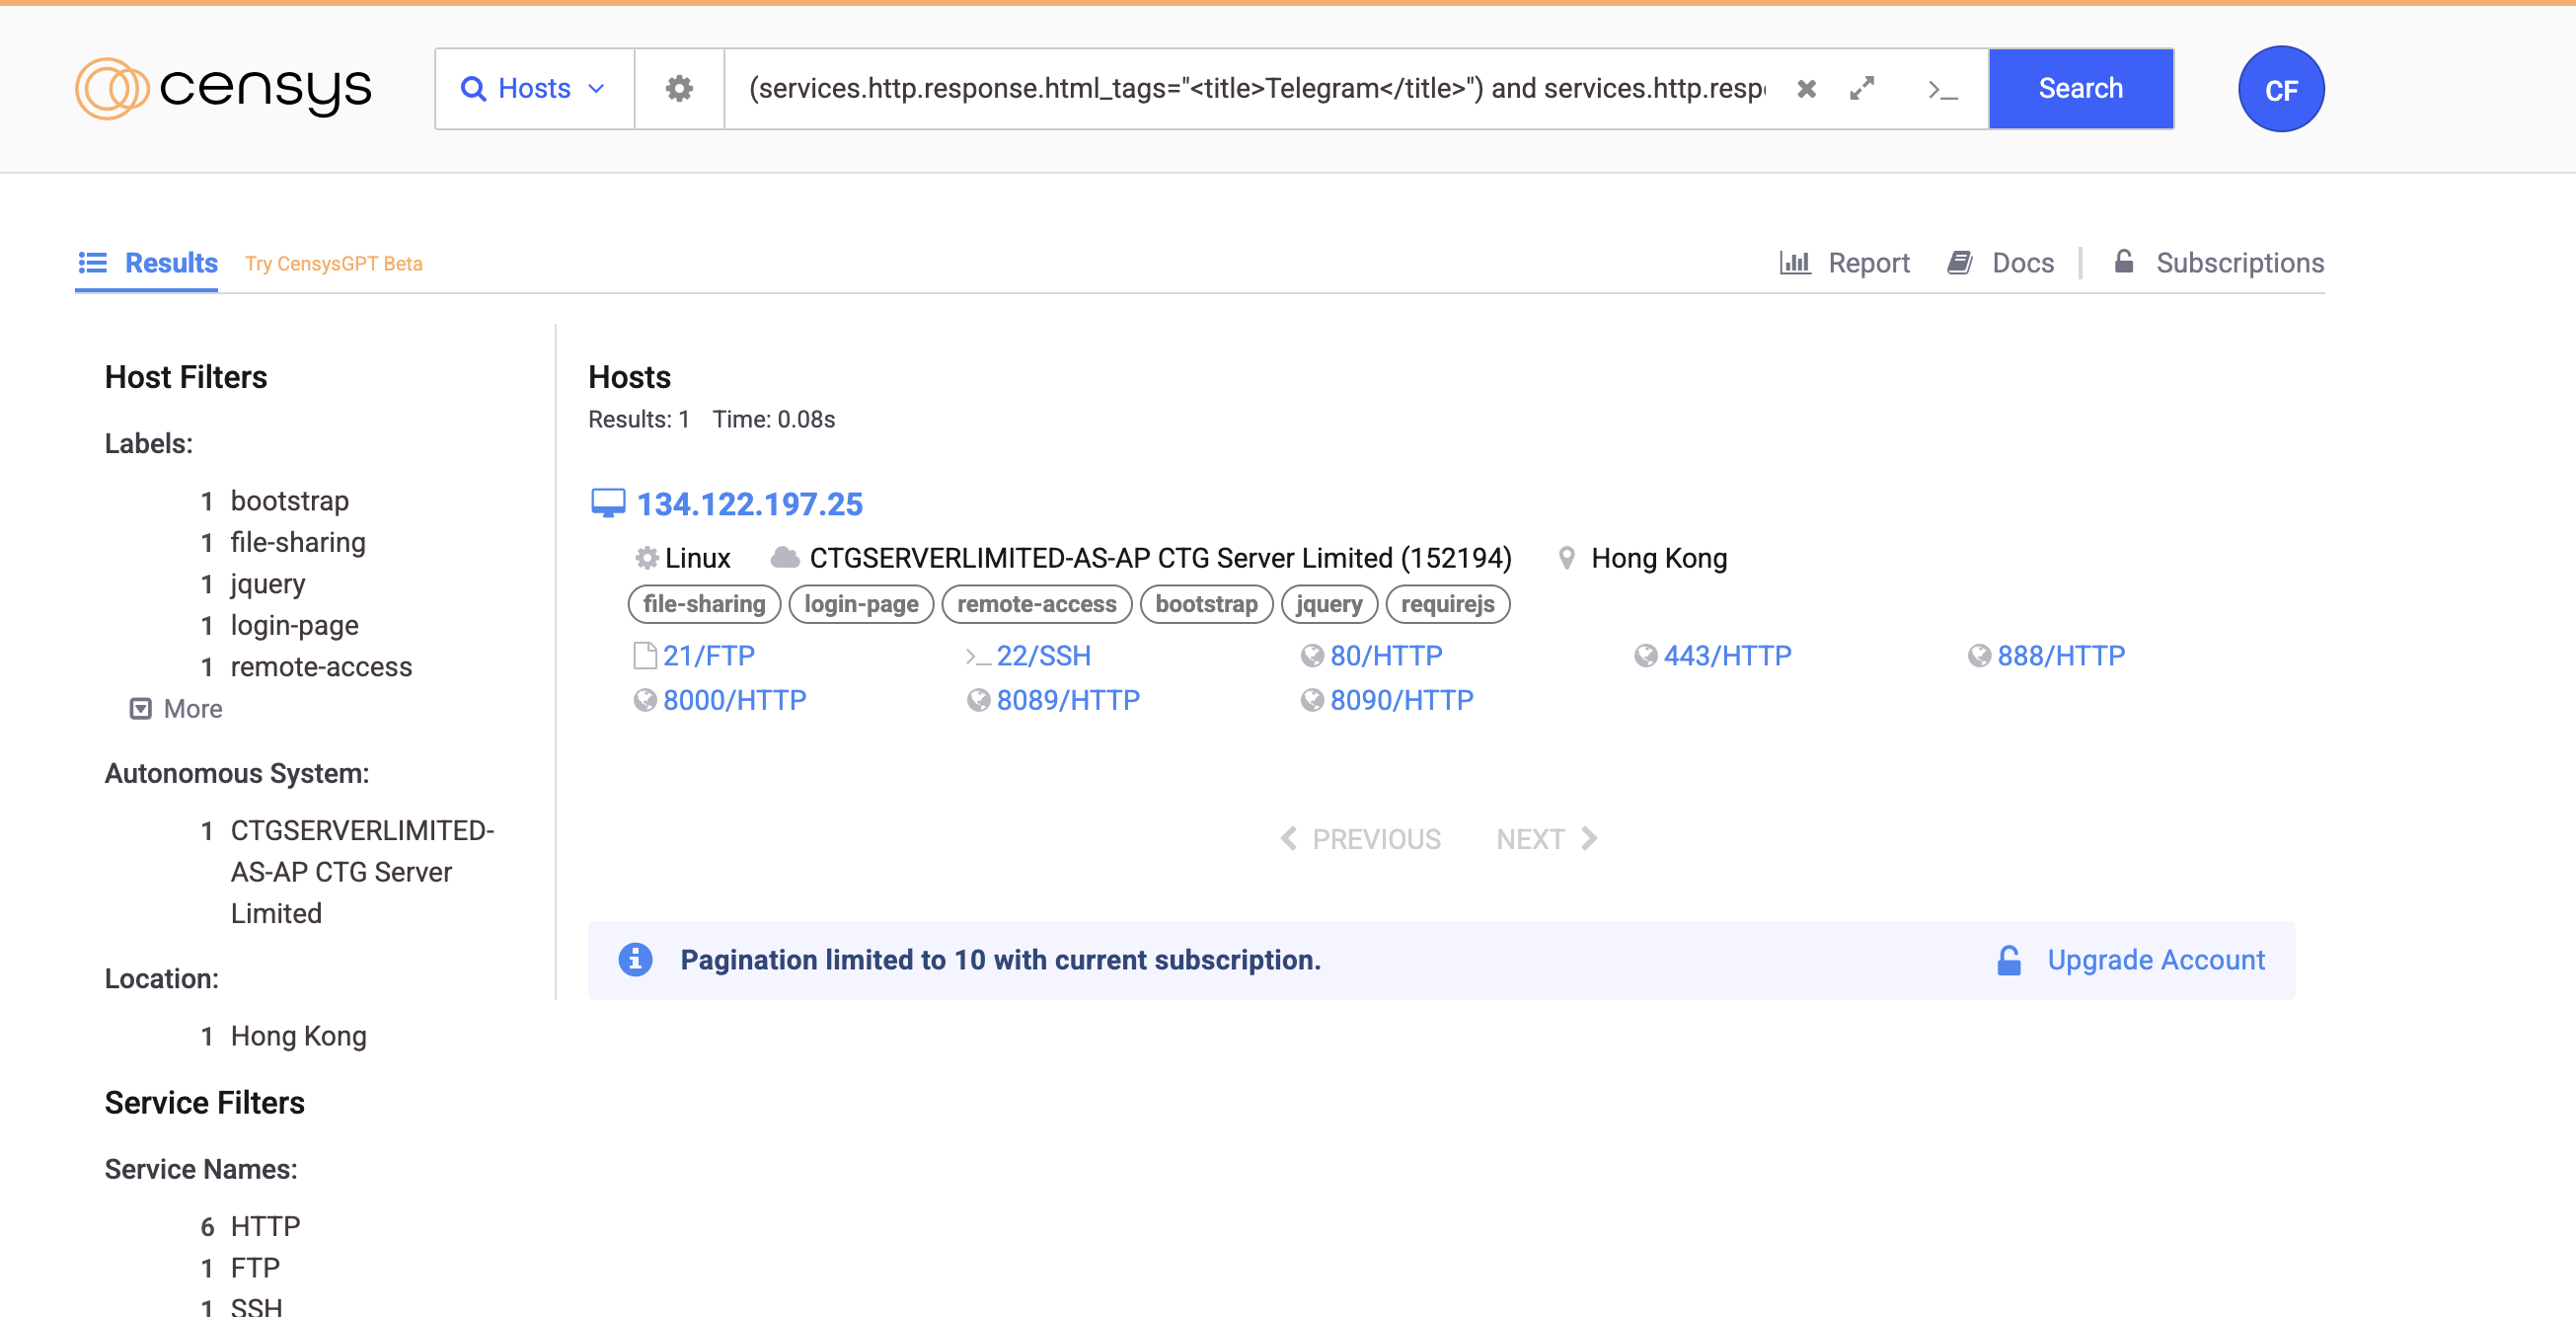This screenshot has width=2576, height=1317.
Task: Expand More labels in Host Filters
Action: [176, 708]
